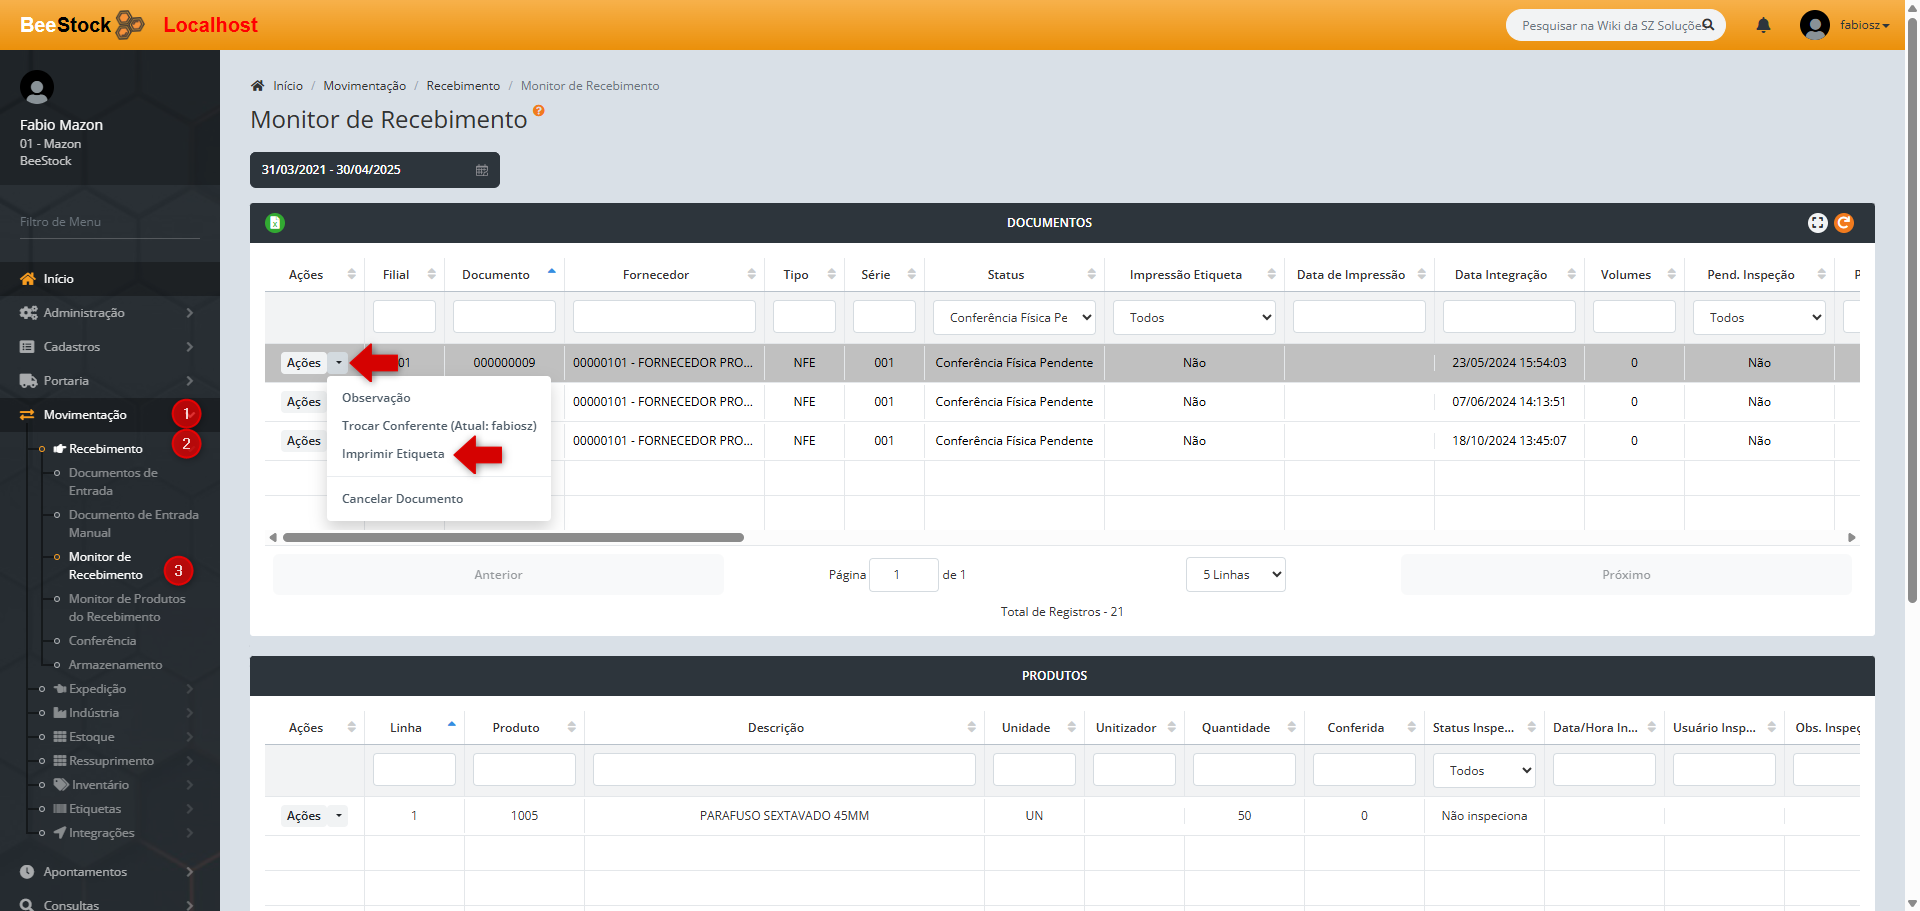
Task: Select Imprimir Etiqueta from the actions menu
Action: coord(393,454)
